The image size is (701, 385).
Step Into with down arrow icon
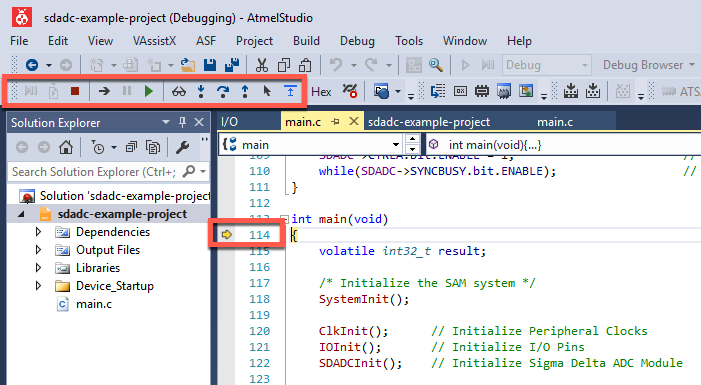[201, 91]
